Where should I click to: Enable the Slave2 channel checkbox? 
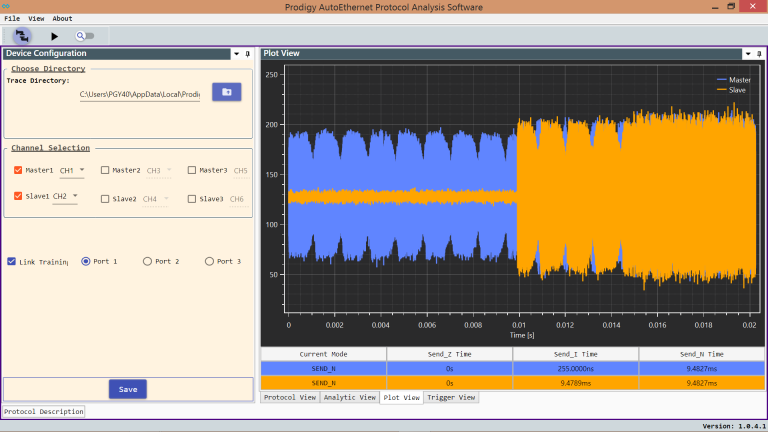pyautogui.click(x=105, y=199)
